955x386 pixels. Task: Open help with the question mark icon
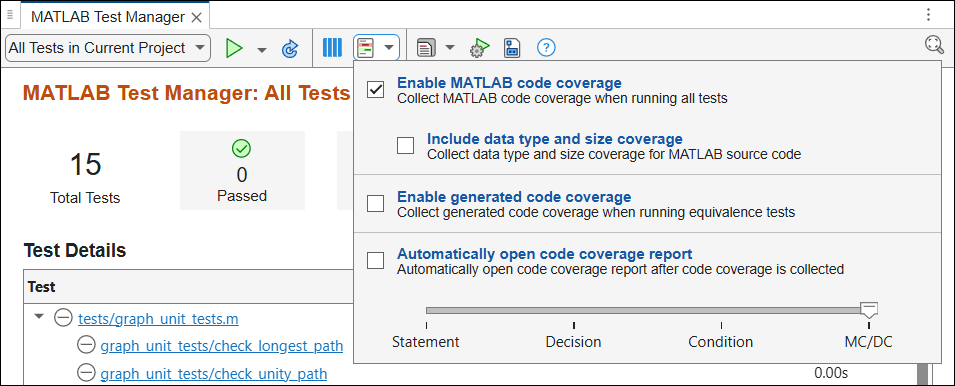click(546, 47)
